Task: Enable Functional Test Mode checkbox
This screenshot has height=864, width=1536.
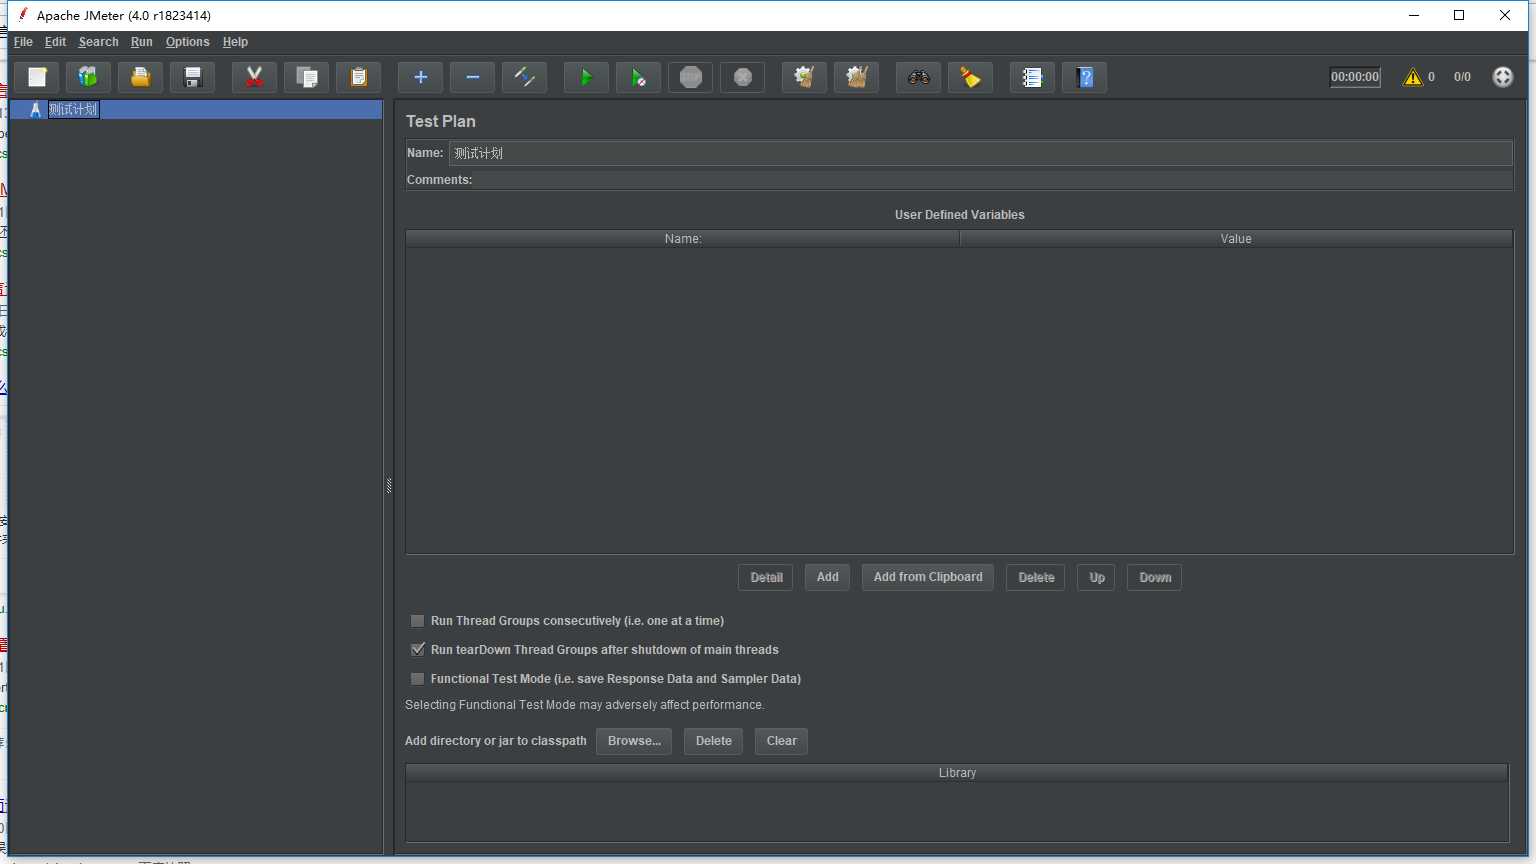Action: point(417,679)
